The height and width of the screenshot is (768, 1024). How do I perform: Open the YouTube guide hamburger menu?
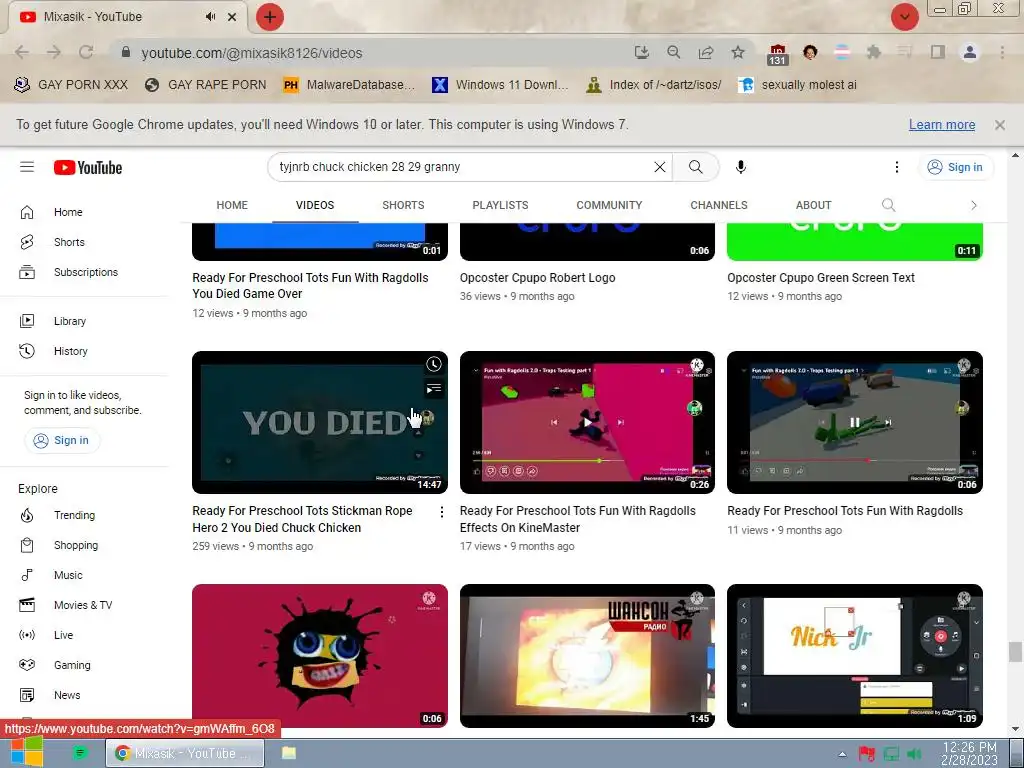click(27, 167)
